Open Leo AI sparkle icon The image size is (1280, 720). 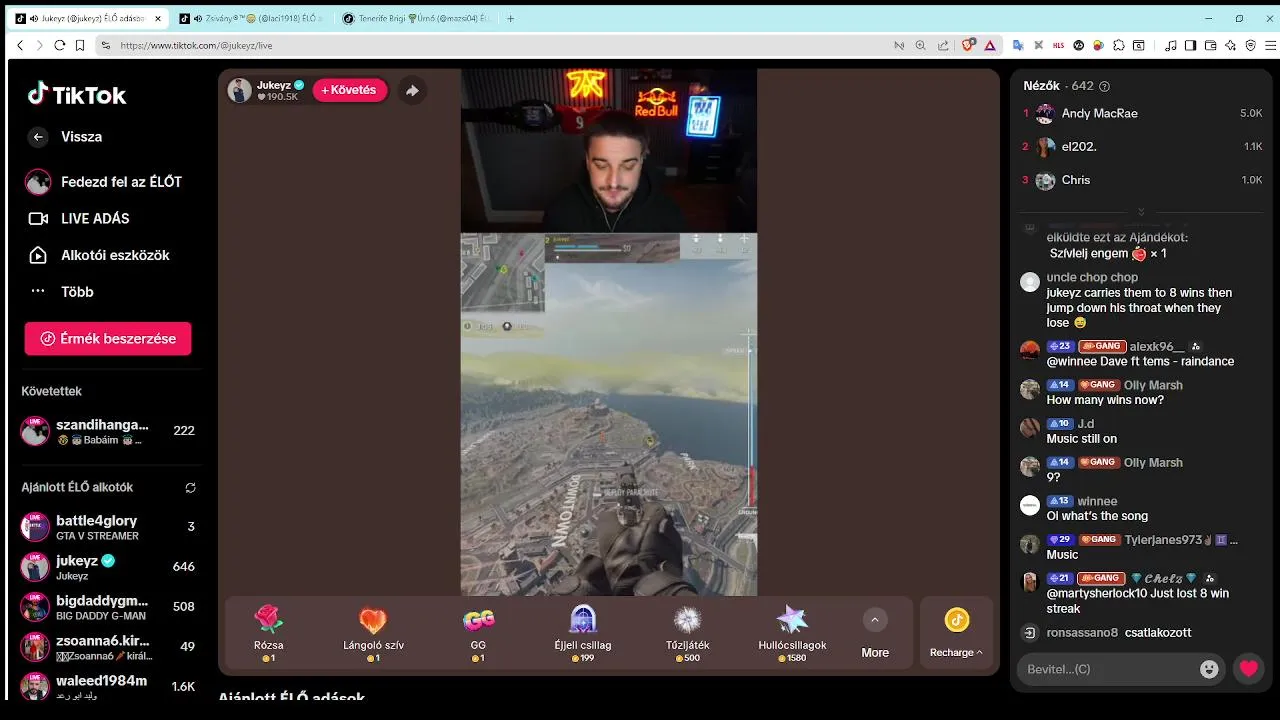[1230, 45]
